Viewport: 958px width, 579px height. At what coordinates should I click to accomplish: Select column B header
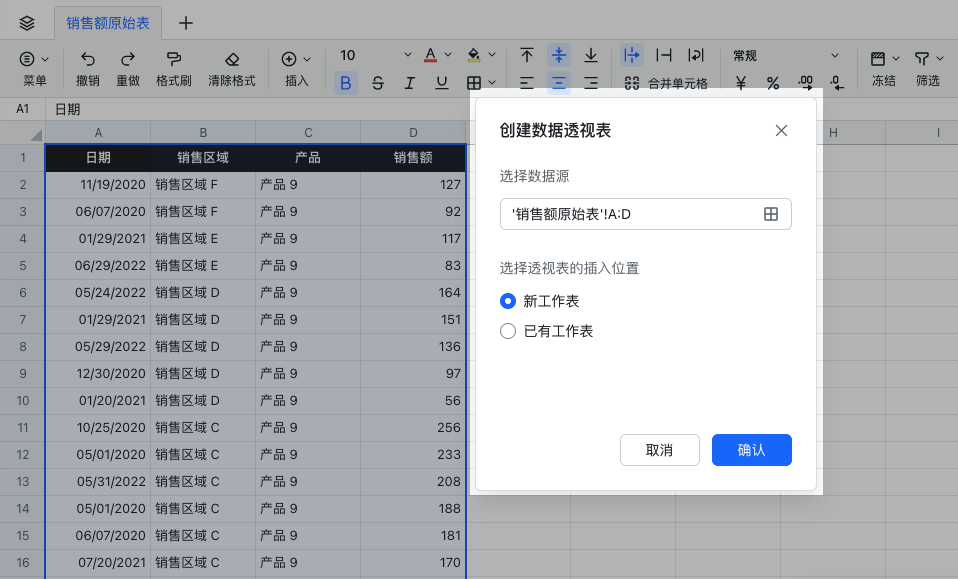[203, 133]
